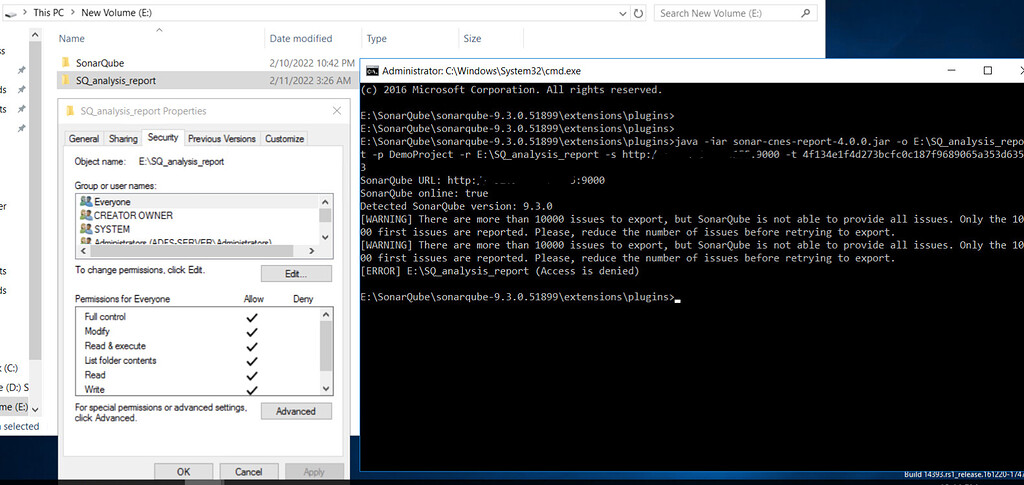This screenshot has width=1024, height=485.
Task: Click the SYSTEM user icon in list
Action: [x=86, y=229]
